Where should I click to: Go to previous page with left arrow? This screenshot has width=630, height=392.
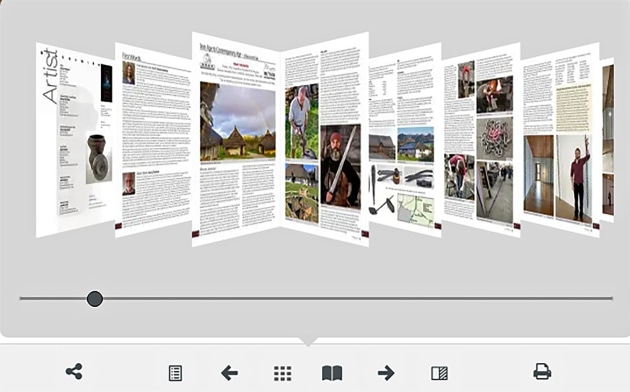229,373
